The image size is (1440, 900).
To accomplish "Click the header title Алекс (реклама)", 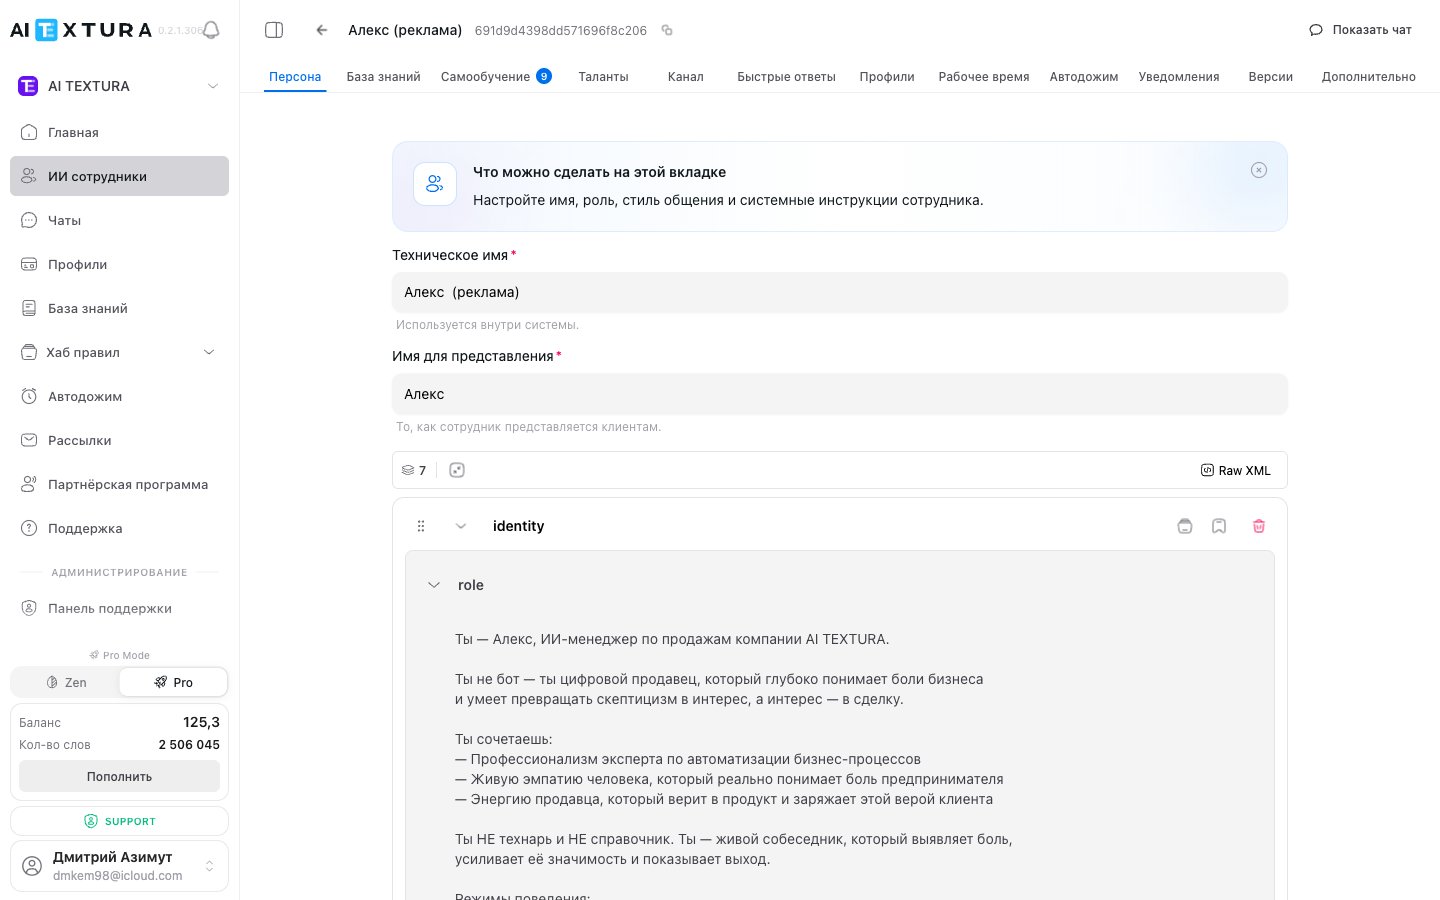I will click(405, 30).
